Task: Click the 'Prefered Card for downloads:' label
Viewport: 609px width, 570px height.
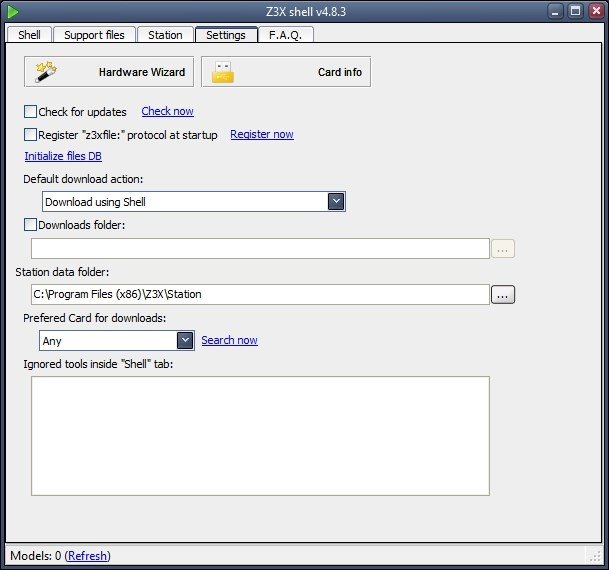Action: click(94, 318)
